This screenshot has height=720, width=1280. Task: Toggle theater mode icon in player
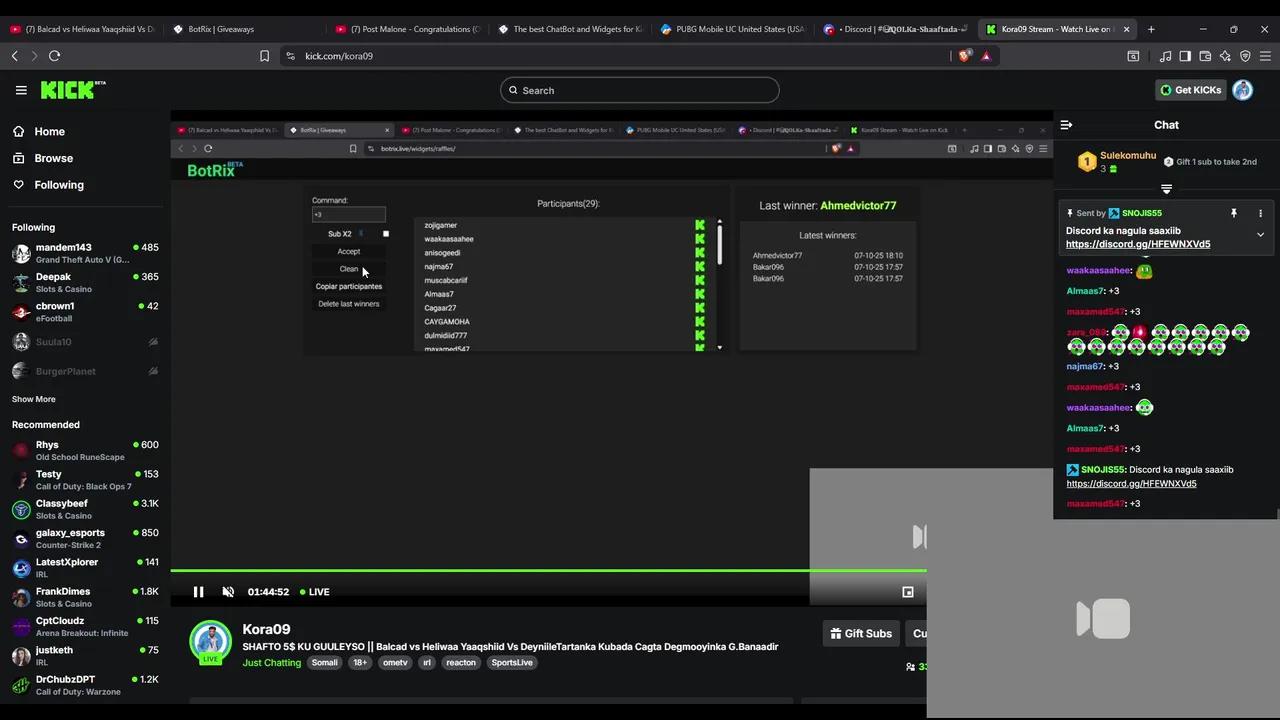click(908, 592)
